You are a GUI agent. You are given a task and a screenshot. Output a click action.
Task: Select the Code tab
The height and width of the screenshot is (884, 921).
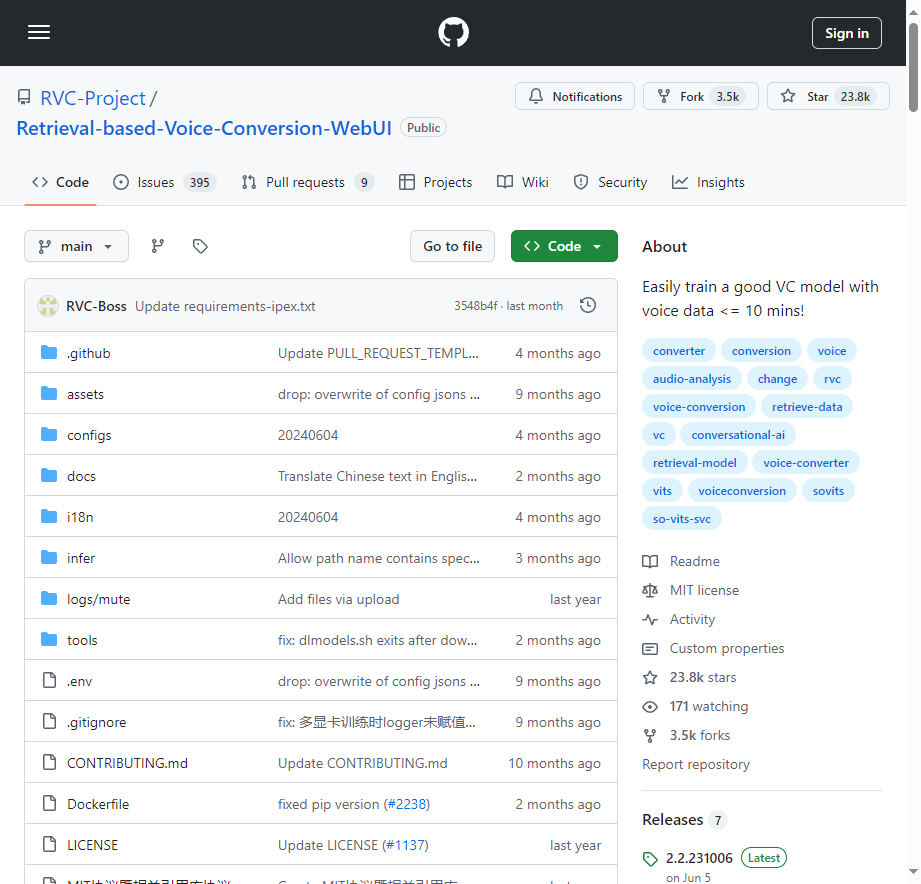pos(60,183)
